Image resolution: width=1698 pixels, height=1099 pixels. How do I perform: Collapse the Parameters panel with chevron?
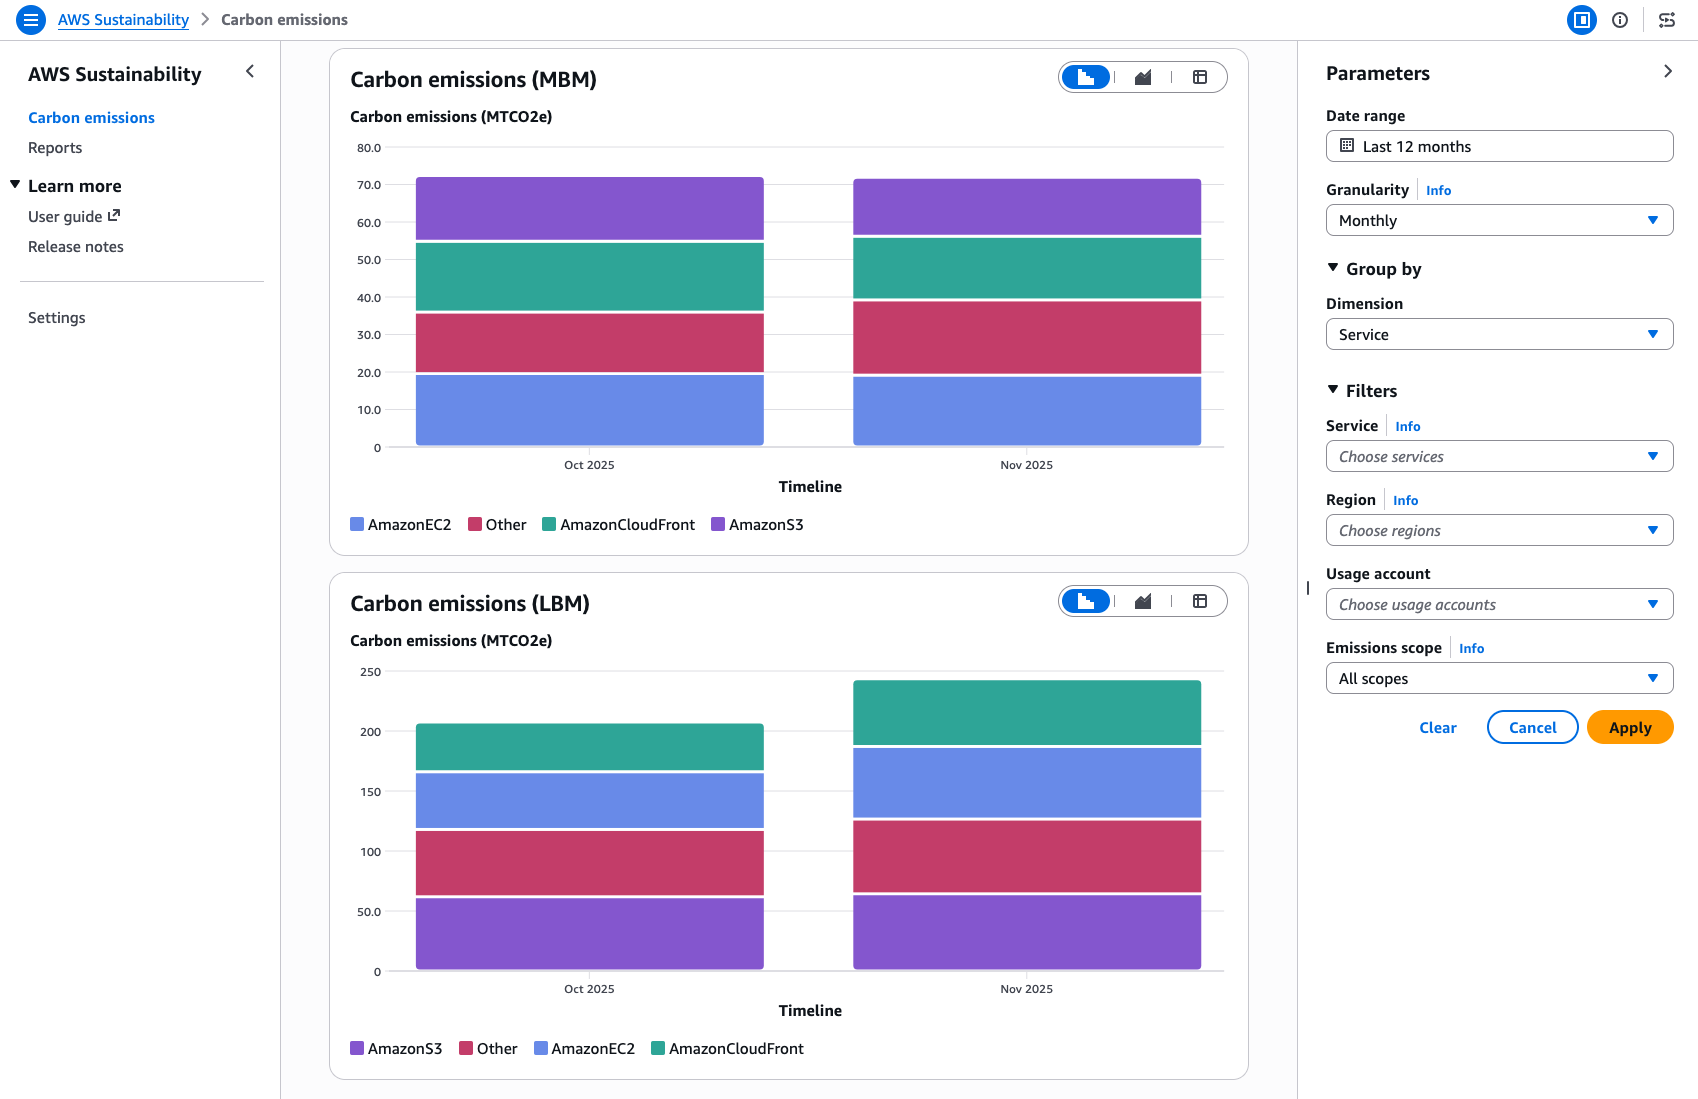[x=1668, y=72]
